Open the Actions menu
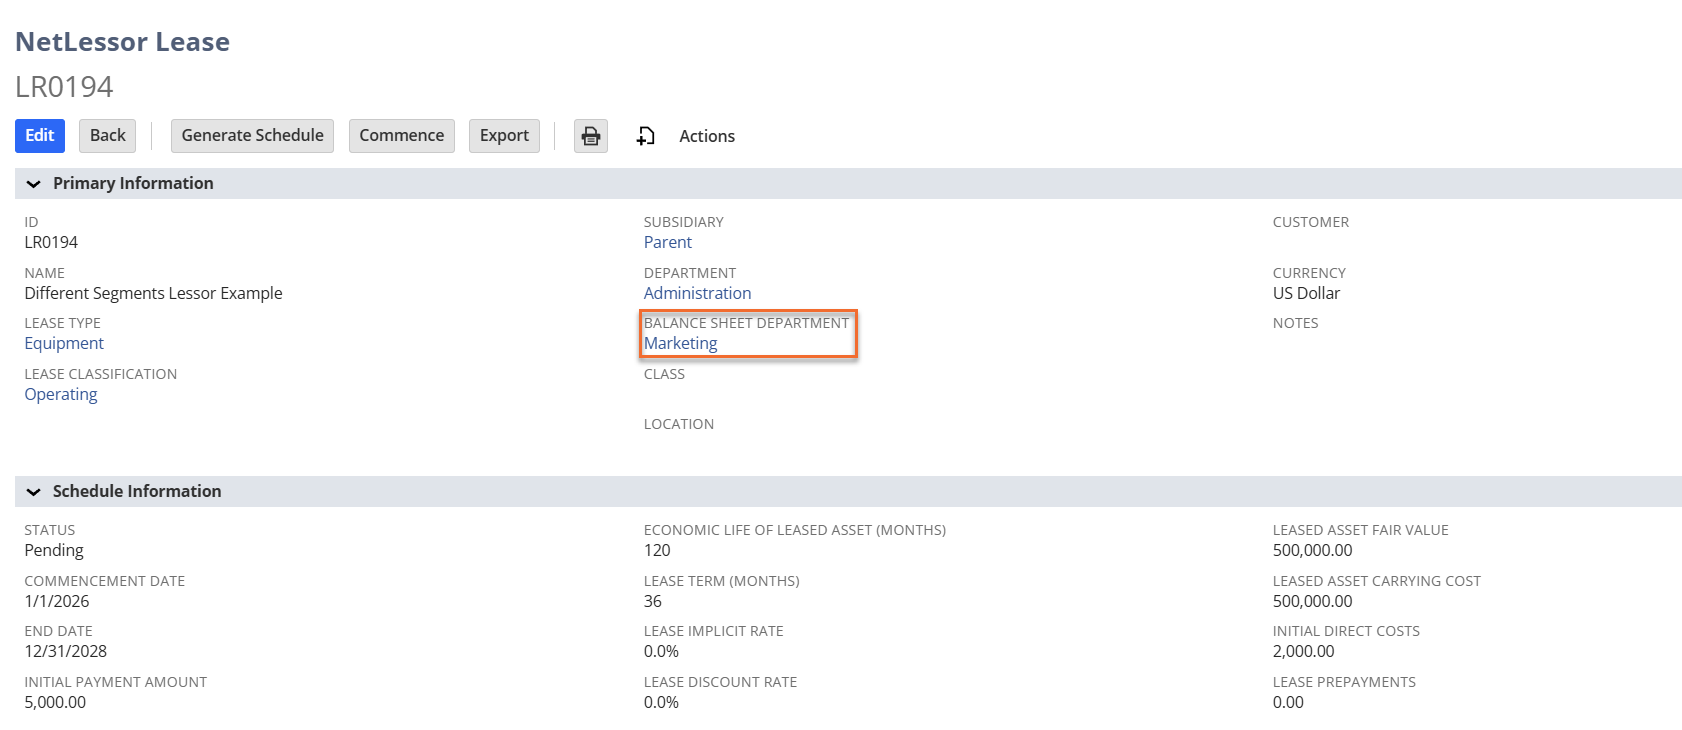Screen dimensions: 1682x730 [x=706, y=136]
